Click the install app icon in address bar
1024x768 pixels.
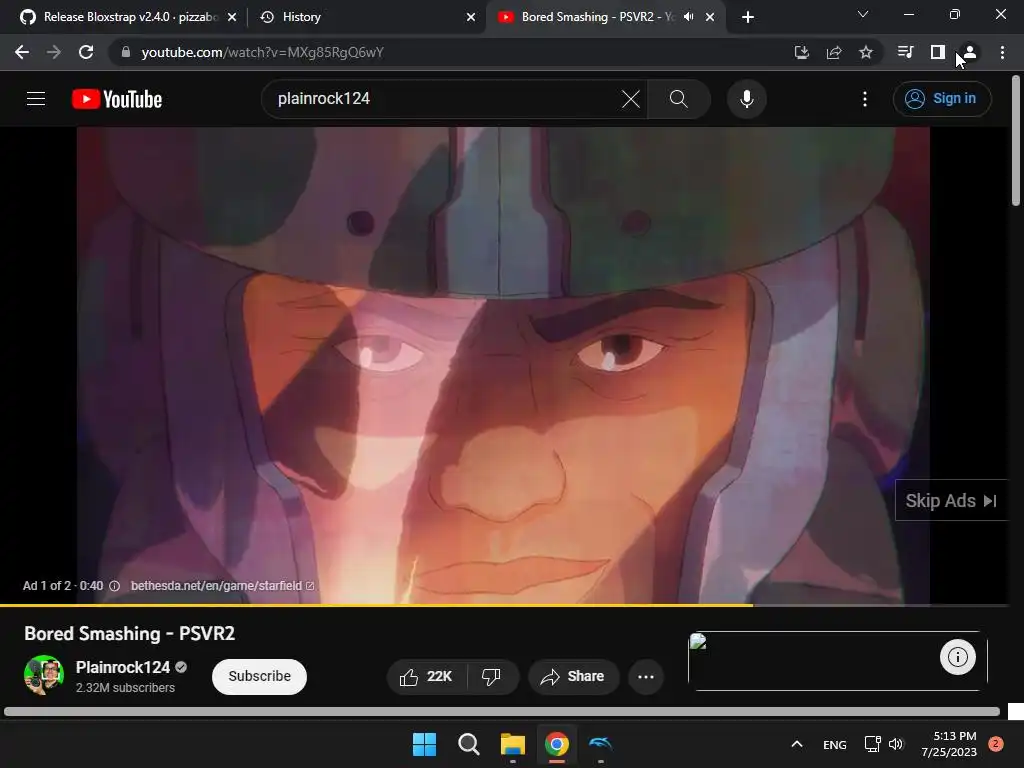(x=801, y=52)
